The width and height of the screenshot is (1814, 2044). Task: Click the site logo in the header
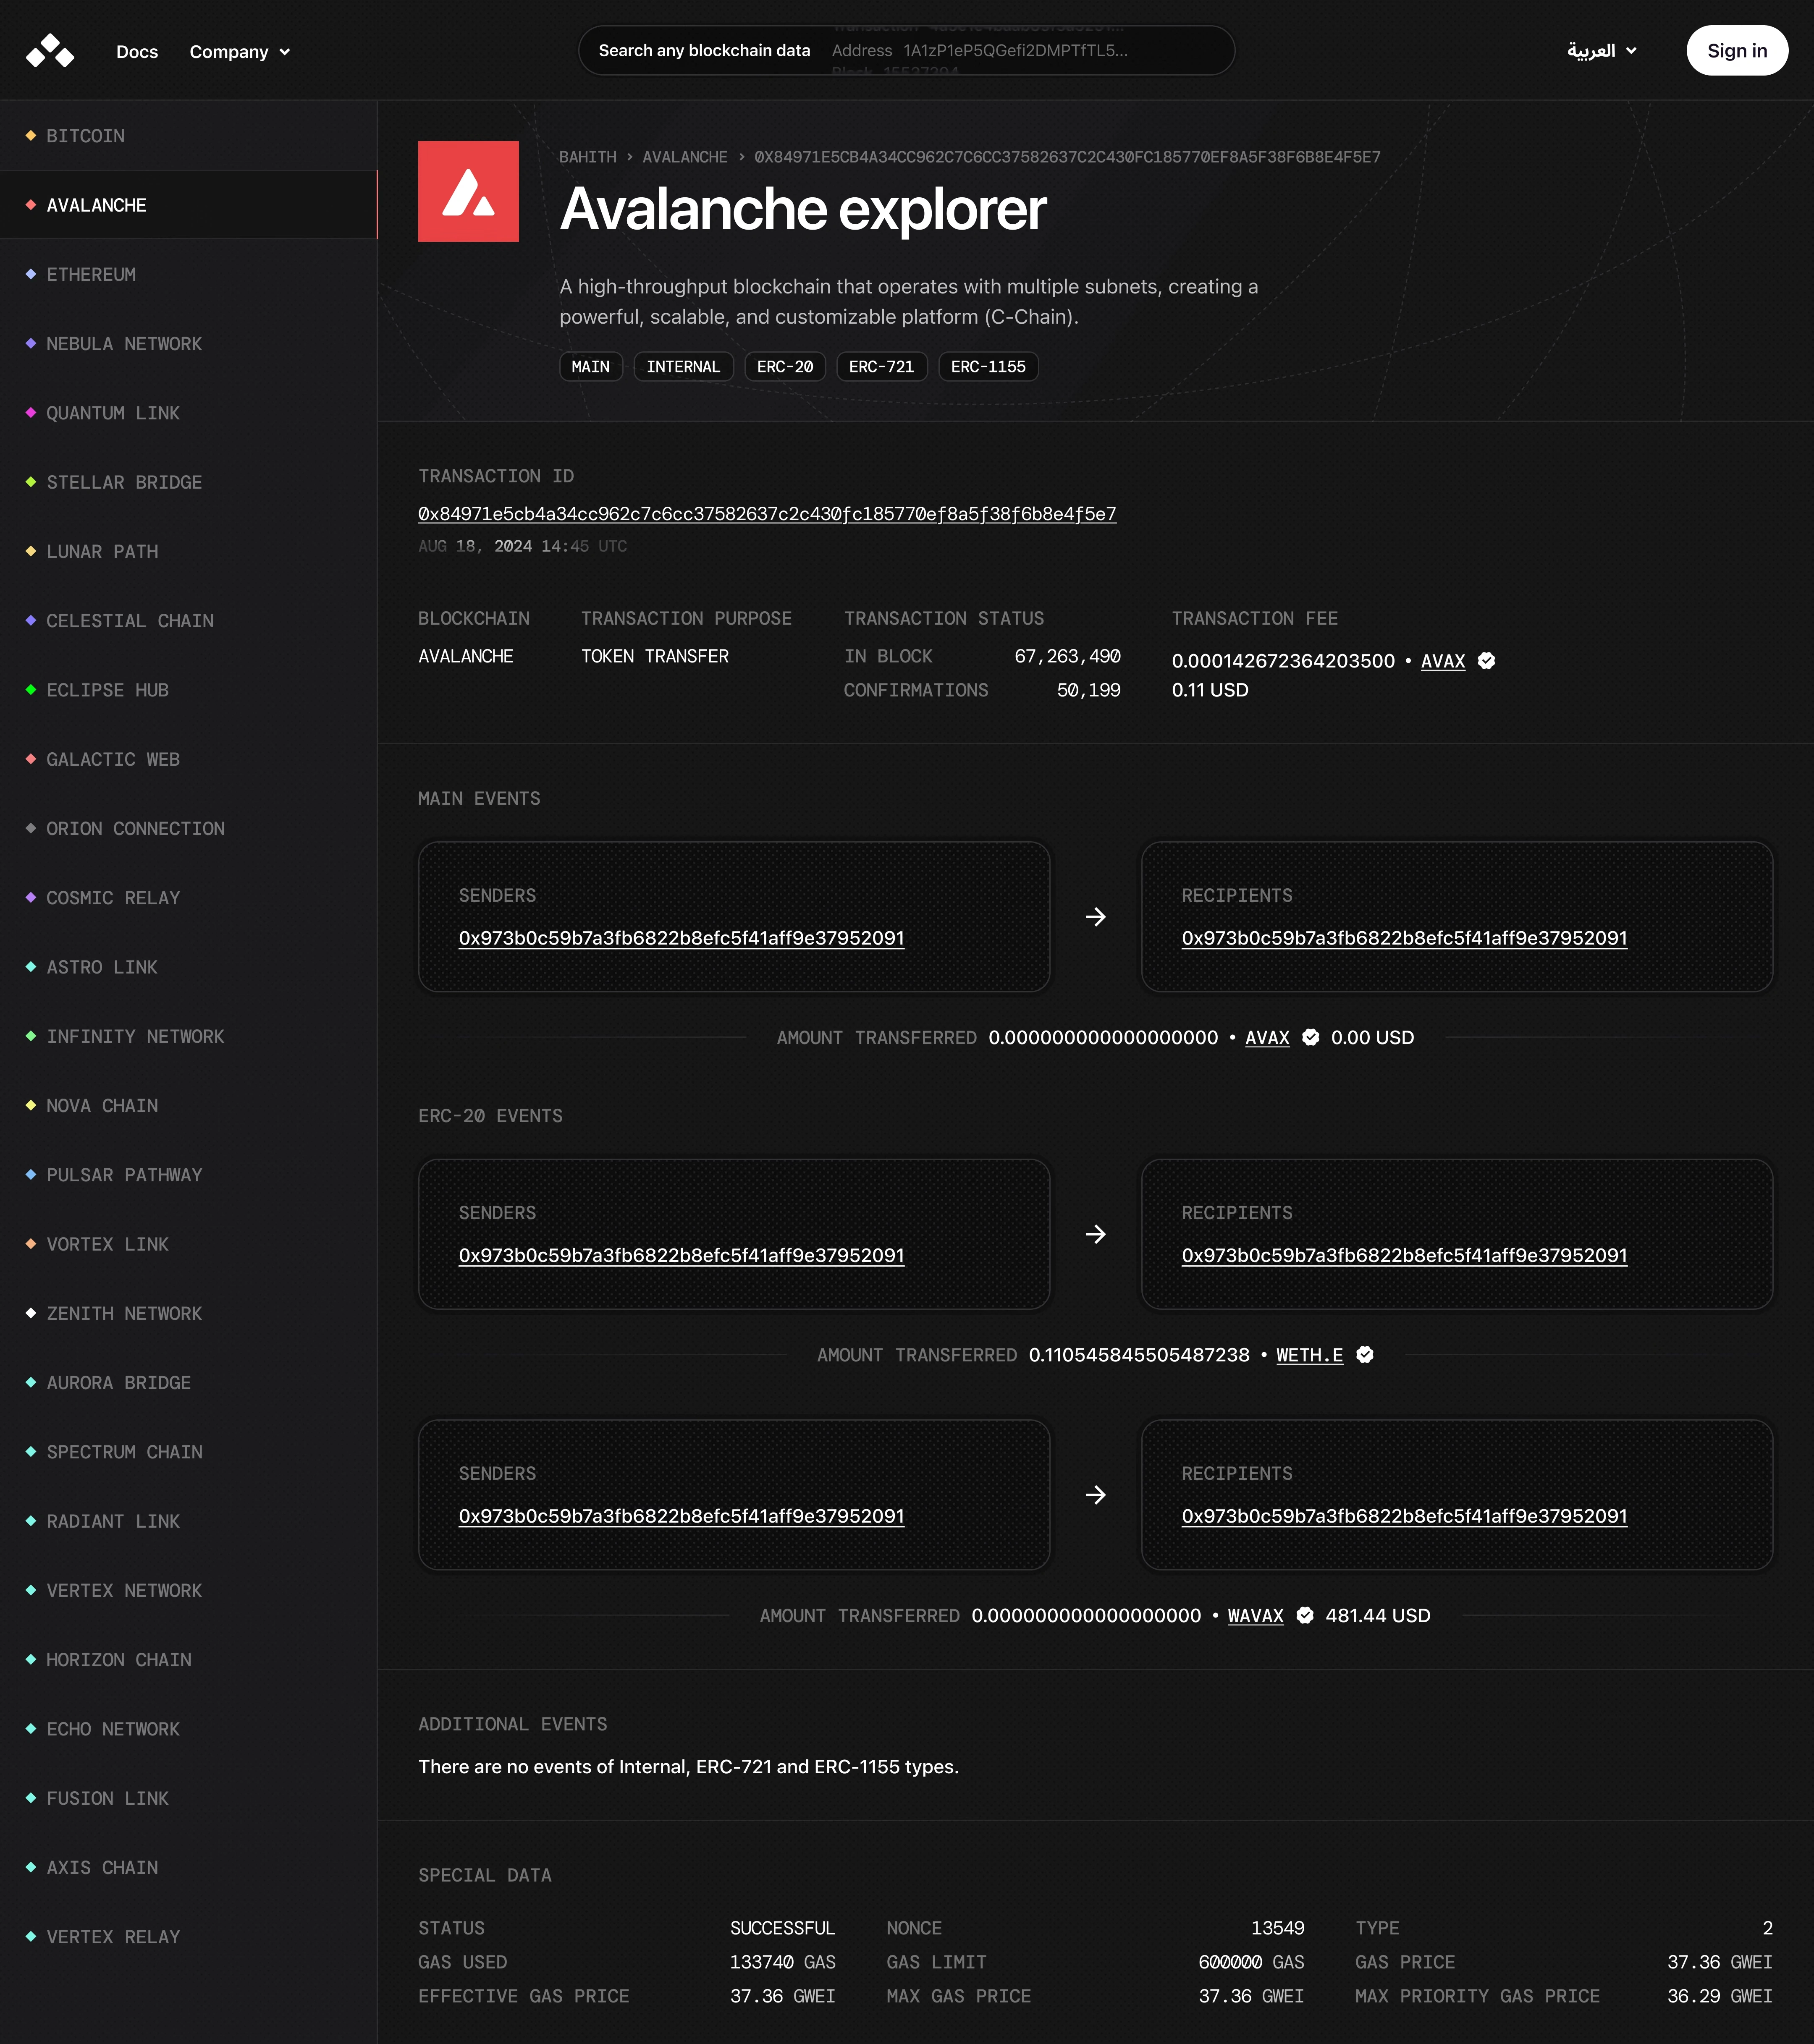[50, 51]
